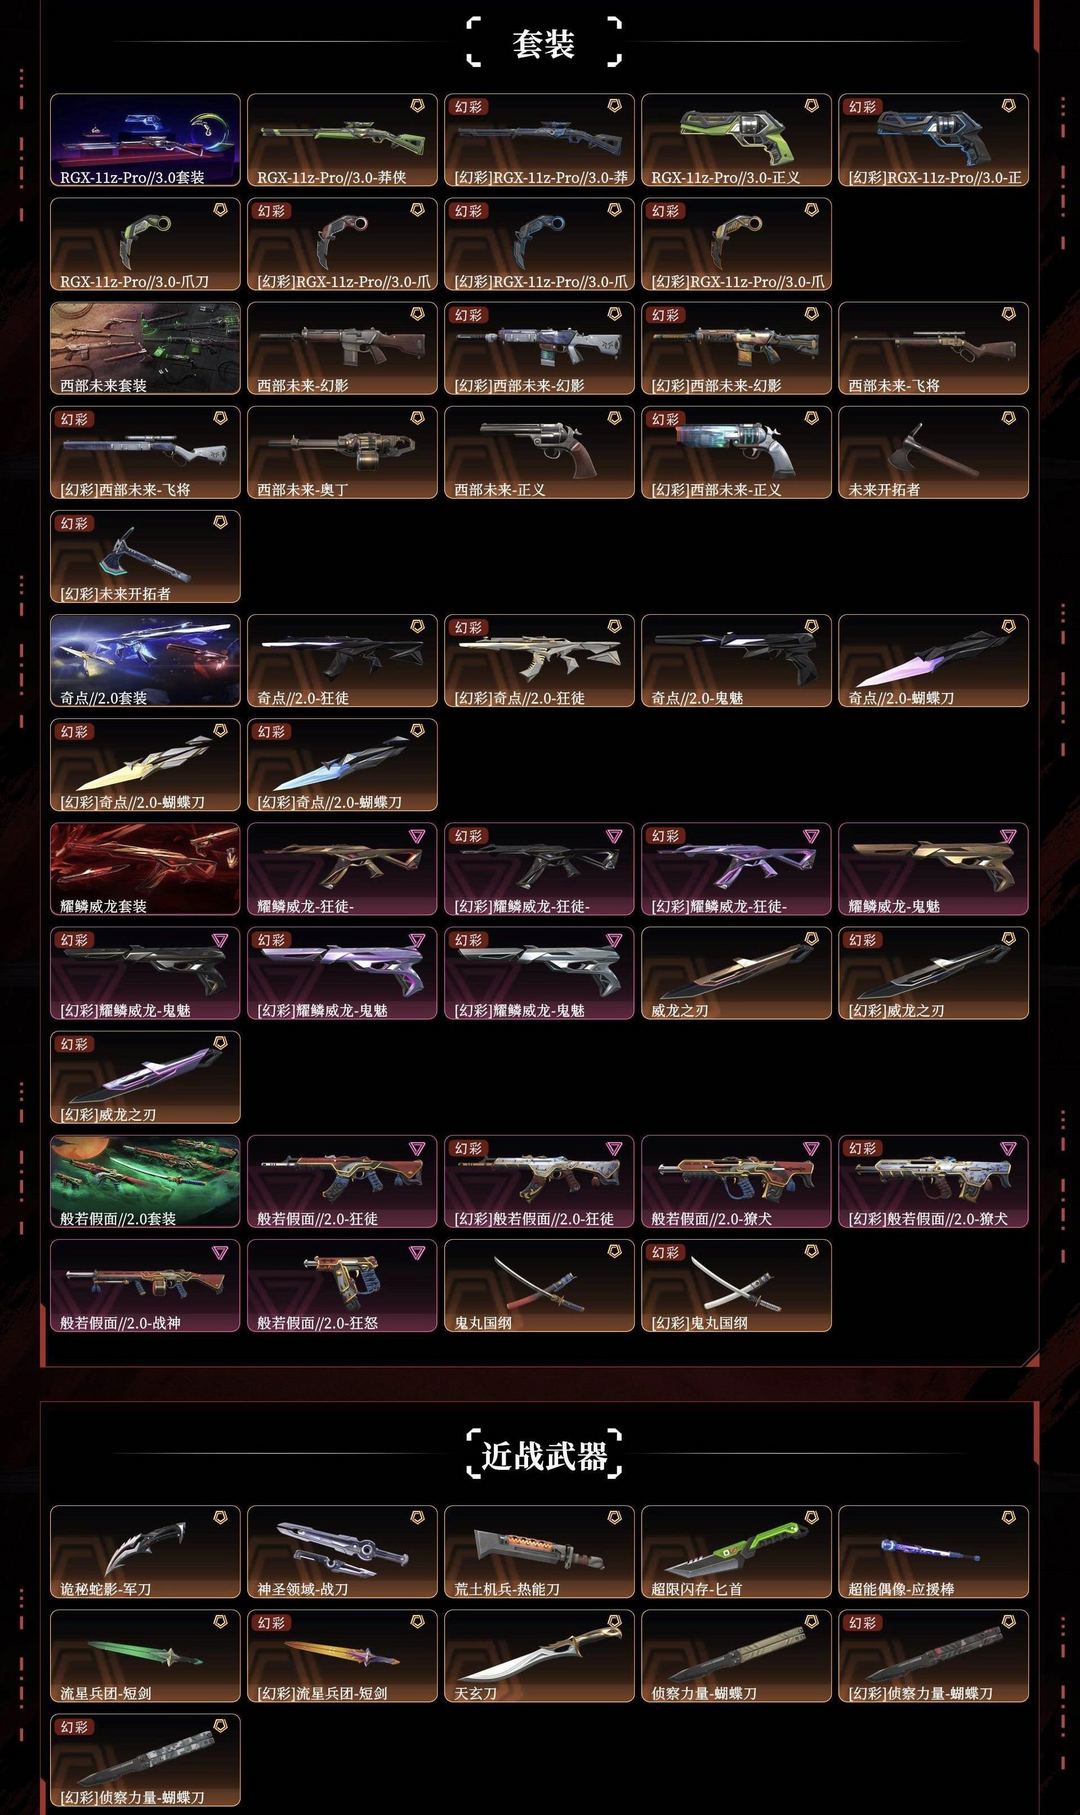Click the 天玄刀 curved blade card

(539, 1656)
